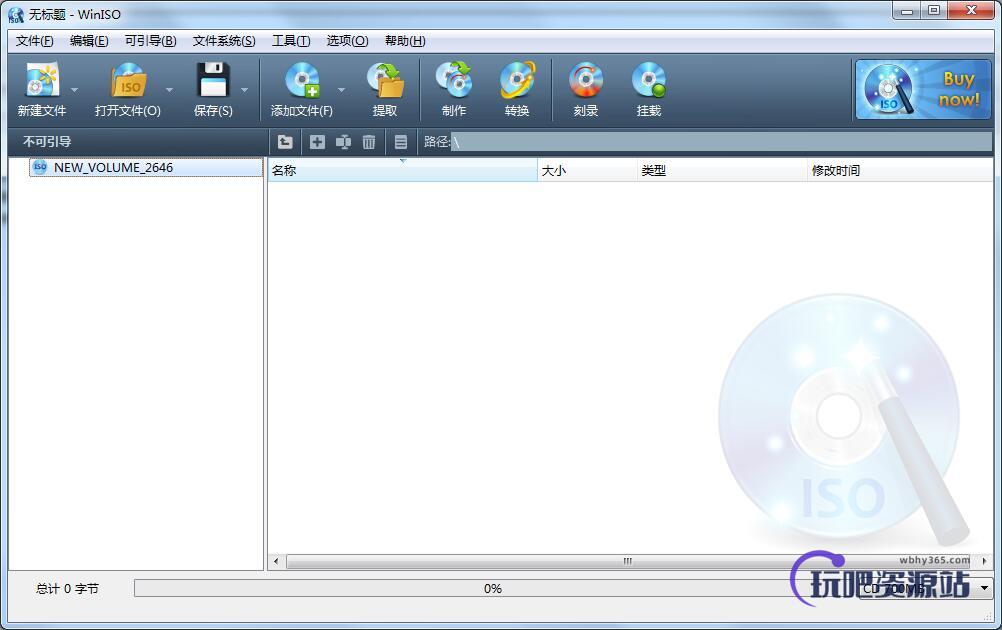Open the dropdown arrow beside New File
The width and height of the screenshot is (1002, 630).
point(75,89)
